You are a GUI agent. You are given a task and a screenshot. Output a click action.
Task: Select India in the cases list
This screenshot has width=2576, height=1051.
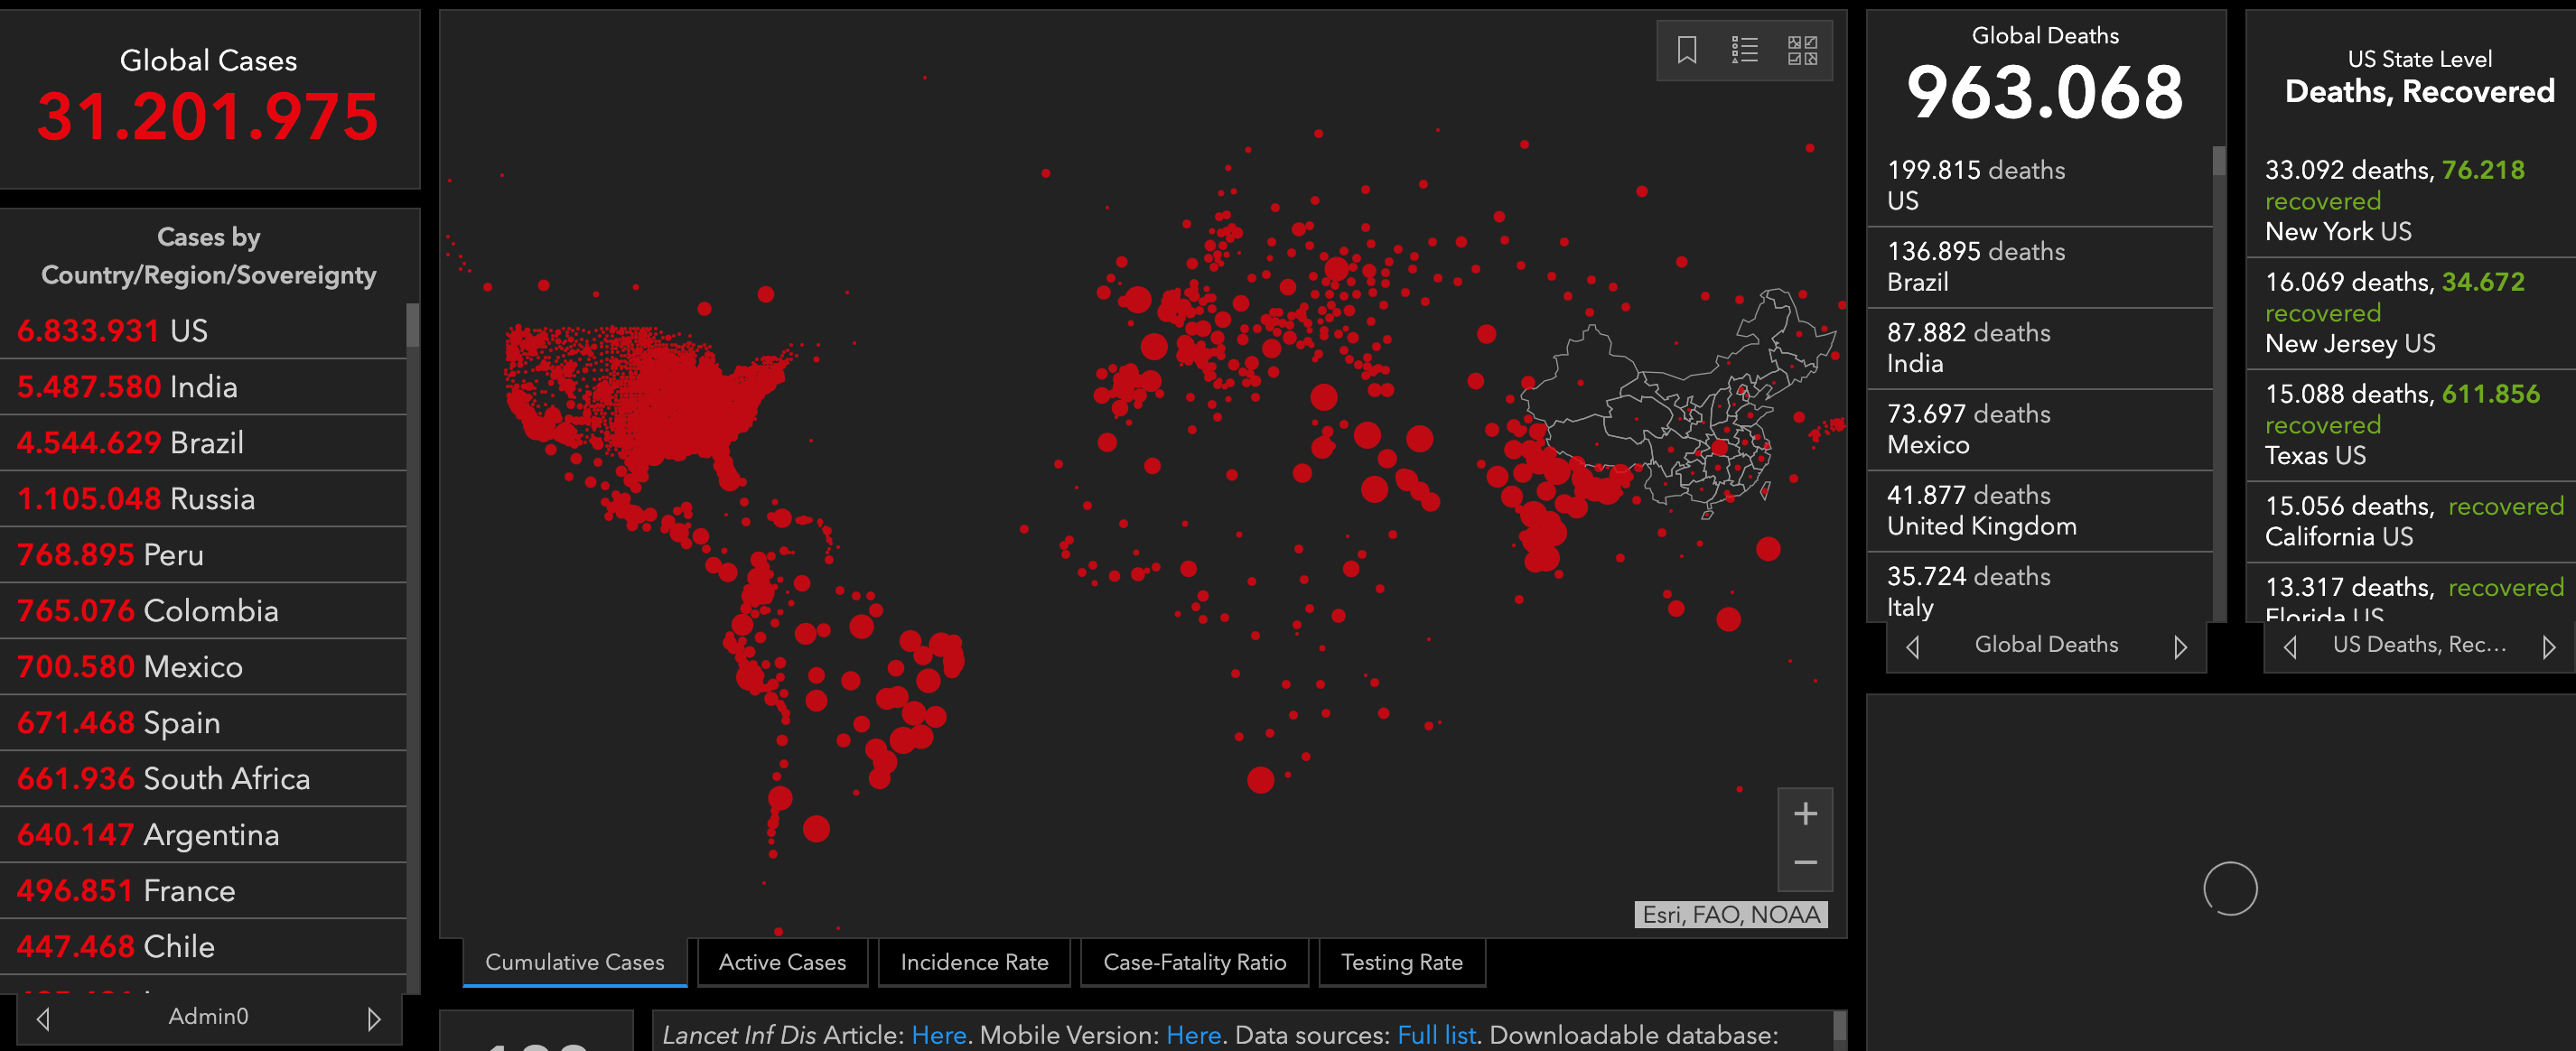pos(127,387)
